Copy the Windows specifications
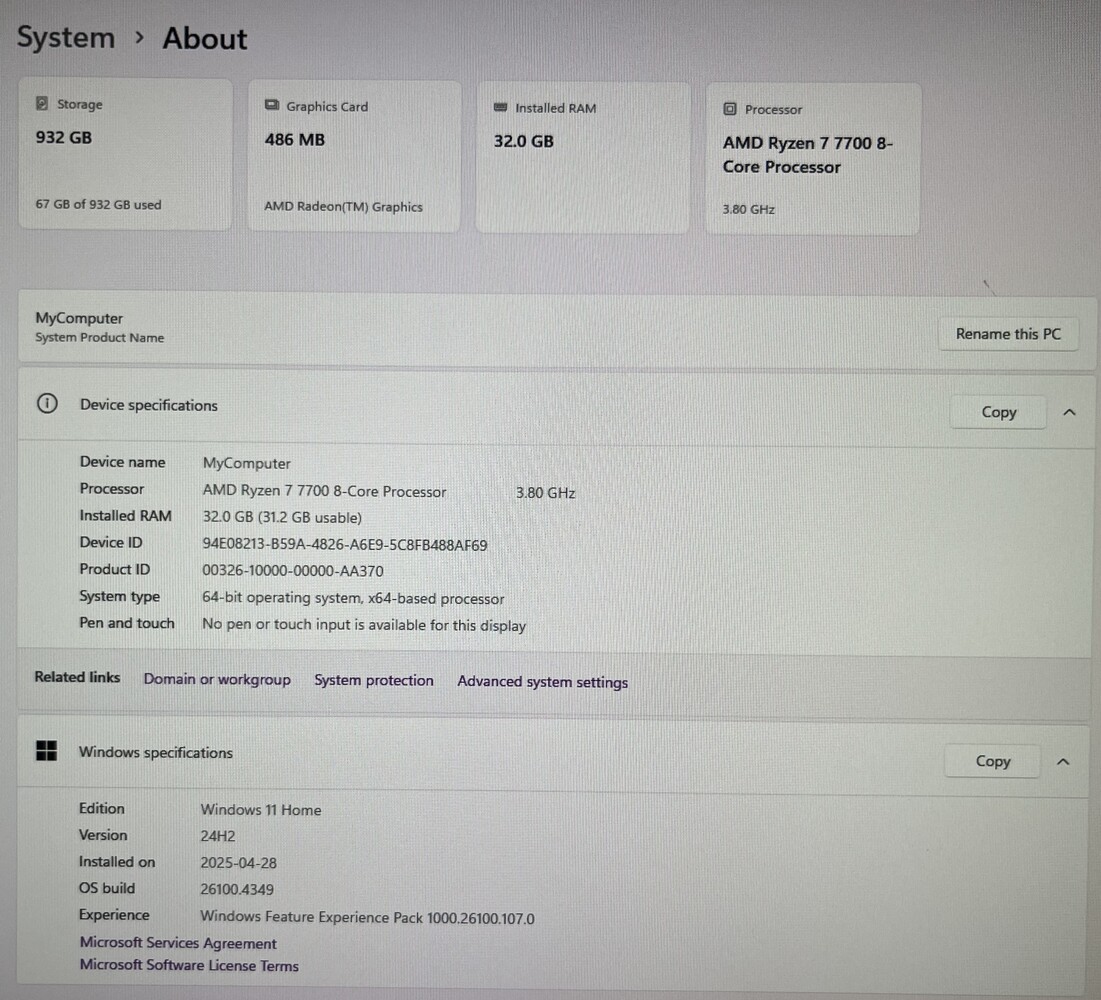The width and height of the screenshot is (1101, 1000). pyautogui.click(x=993, y=761)
